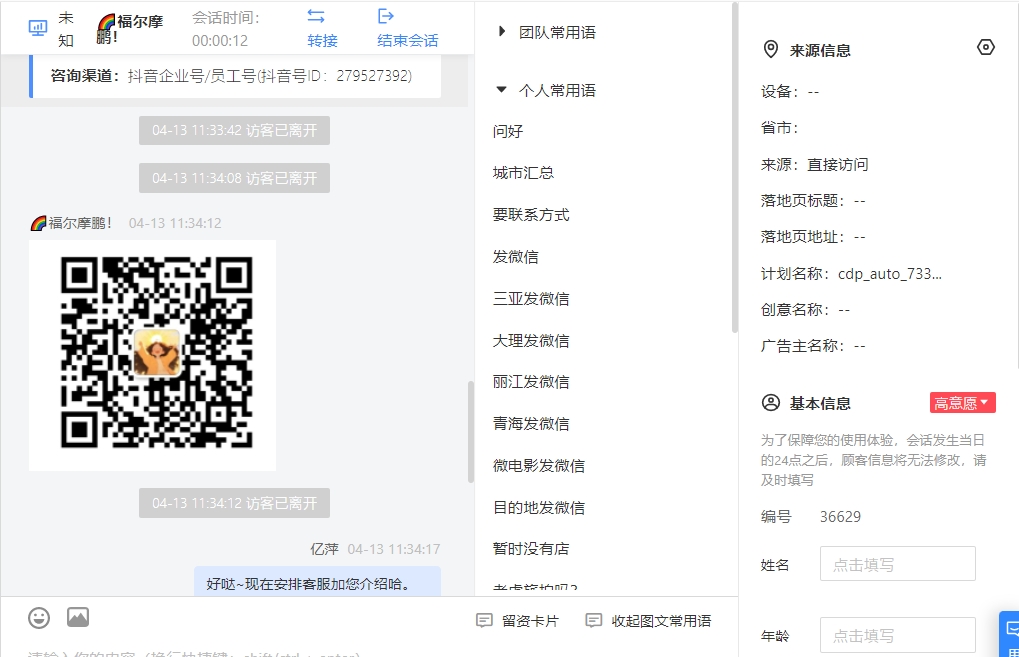
Task: Click the chat history scrollbar
Action: (x=471, y=432)
